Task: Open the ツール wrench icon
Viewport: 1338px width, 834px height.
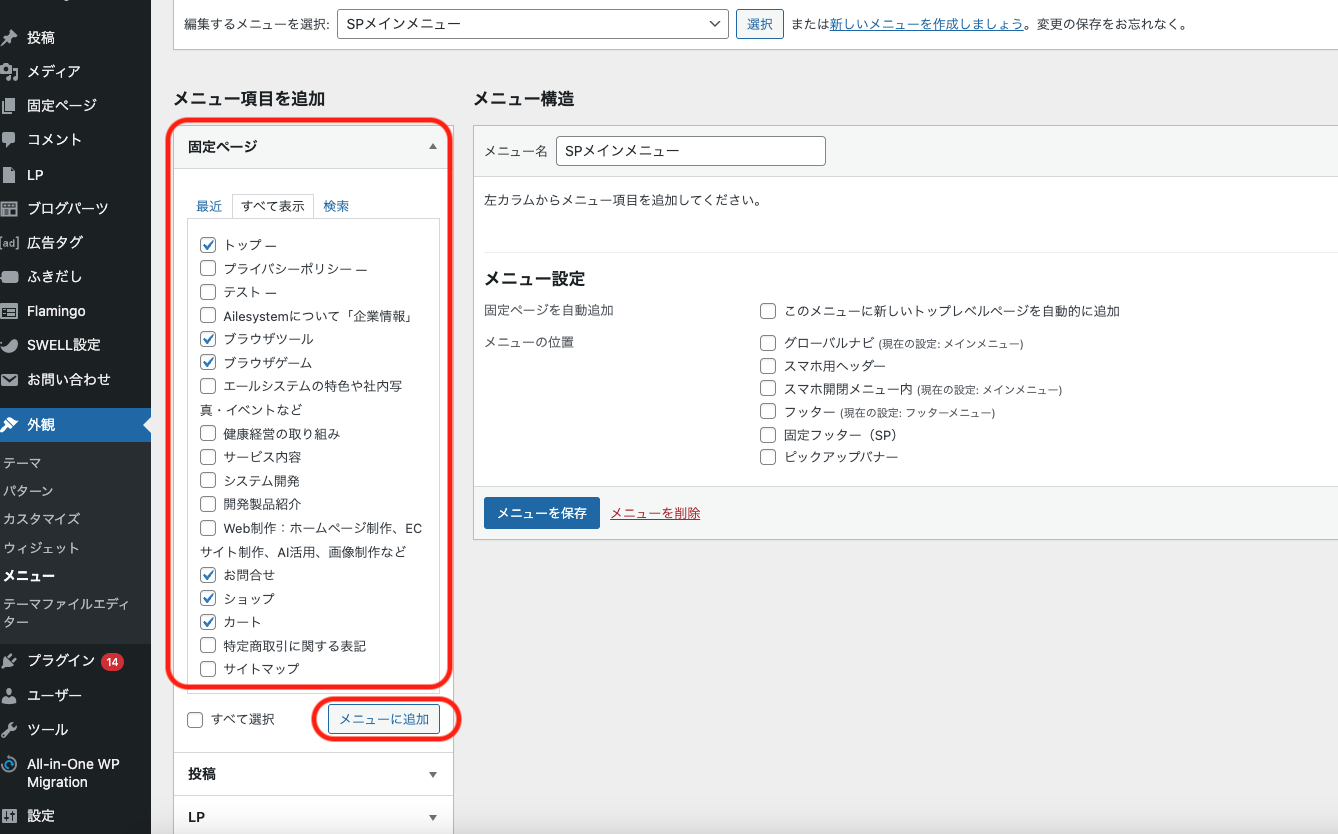Action: [9, 730]
